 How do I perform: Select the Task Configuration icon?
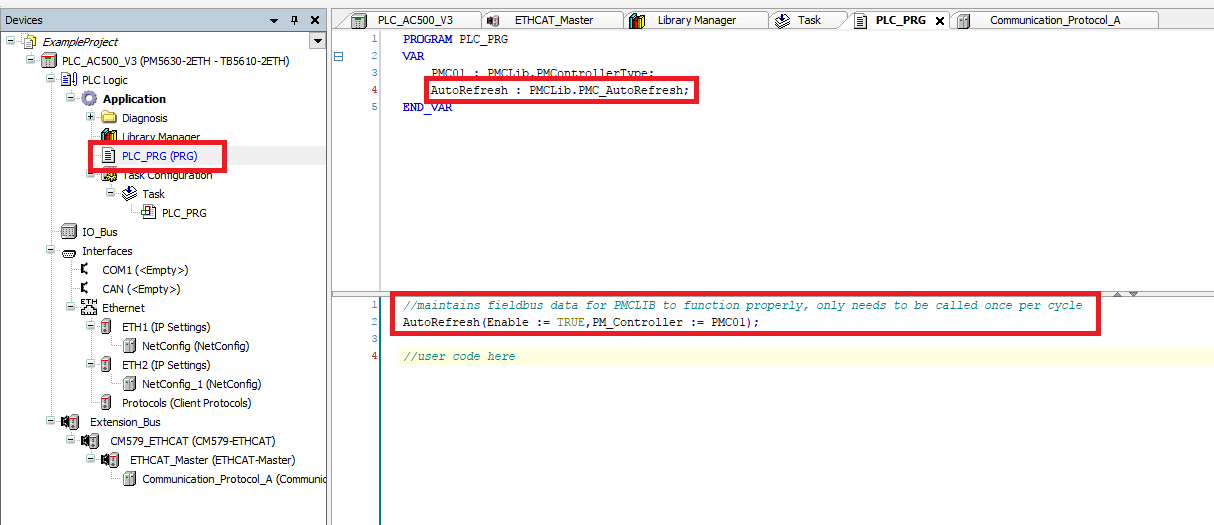tap(108, 176)
